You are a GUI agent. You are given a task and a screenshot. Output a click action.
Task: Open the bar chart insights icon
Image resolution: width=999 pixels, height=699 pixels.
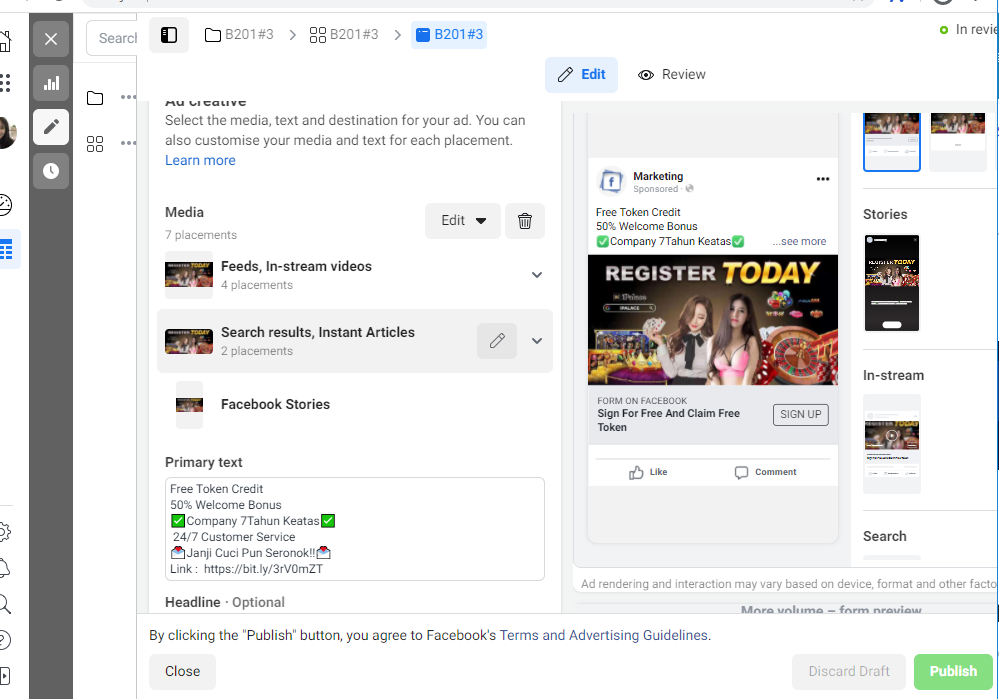(x=51, y=83)
